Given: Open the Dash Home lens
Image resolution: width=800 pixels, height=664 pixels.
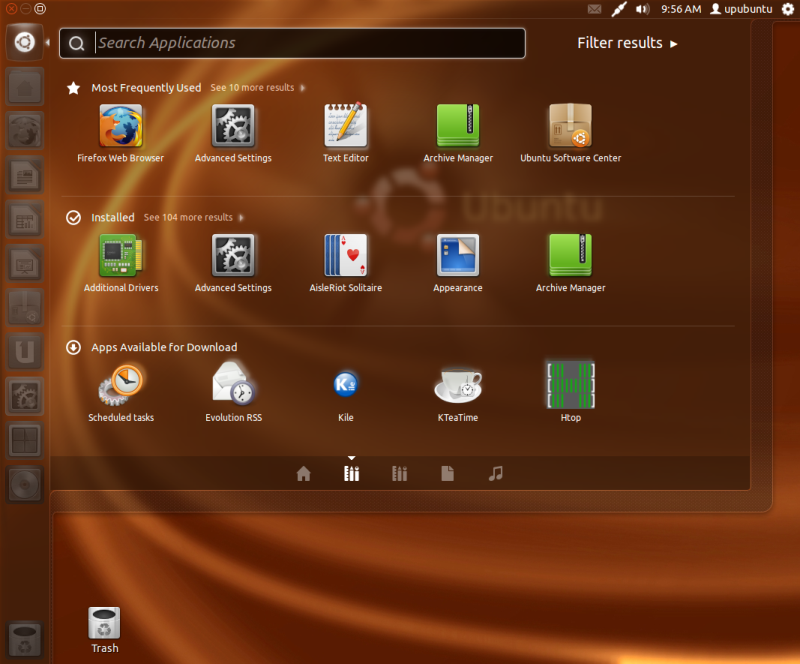Looking at the screenshot, I should [303, 473].
